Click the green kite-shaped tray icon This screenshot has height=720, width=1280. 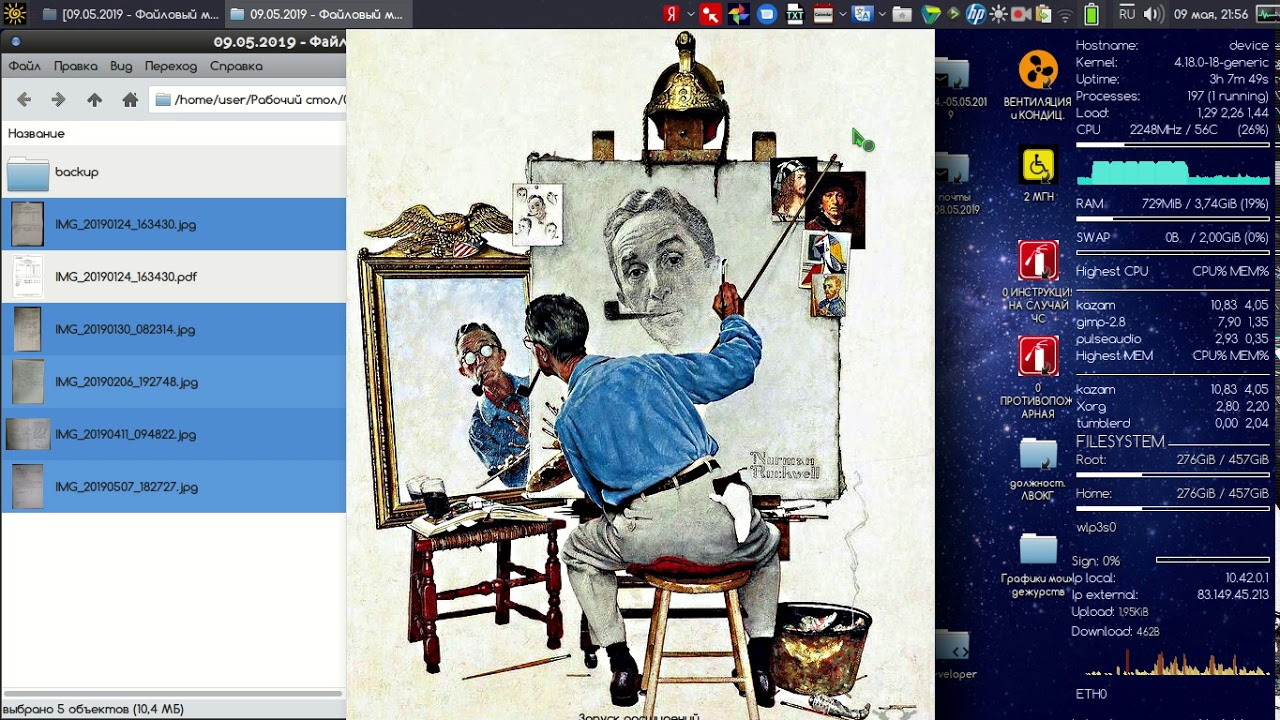pos(931,14)
